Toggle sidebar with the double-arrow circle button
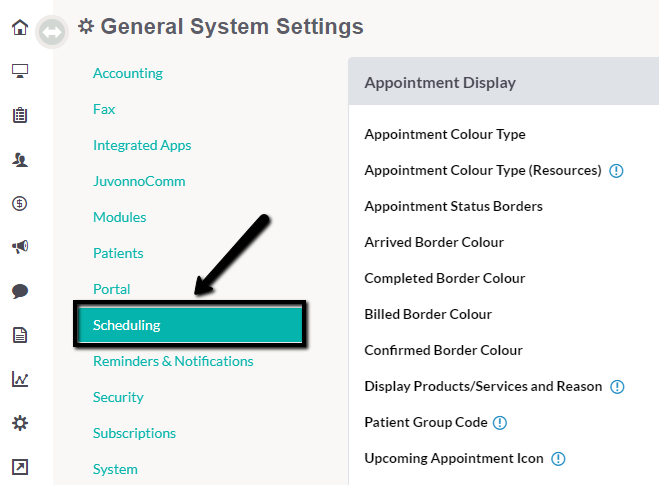Image resolution: width=659 pixels, height=485 pixels. click(52, 32)
